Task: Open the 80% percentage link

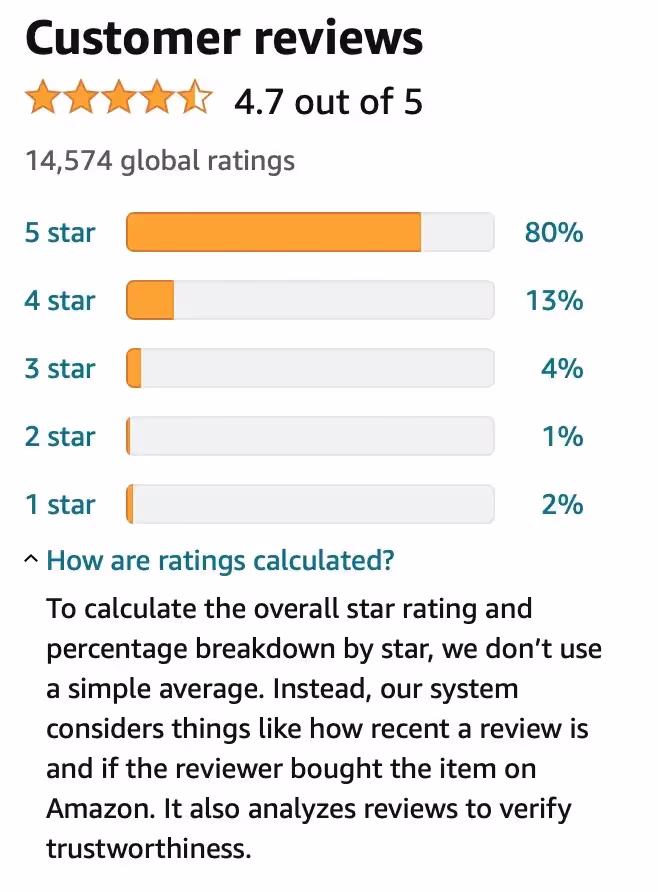Action: pyautogui.click(x=553, y=233)
